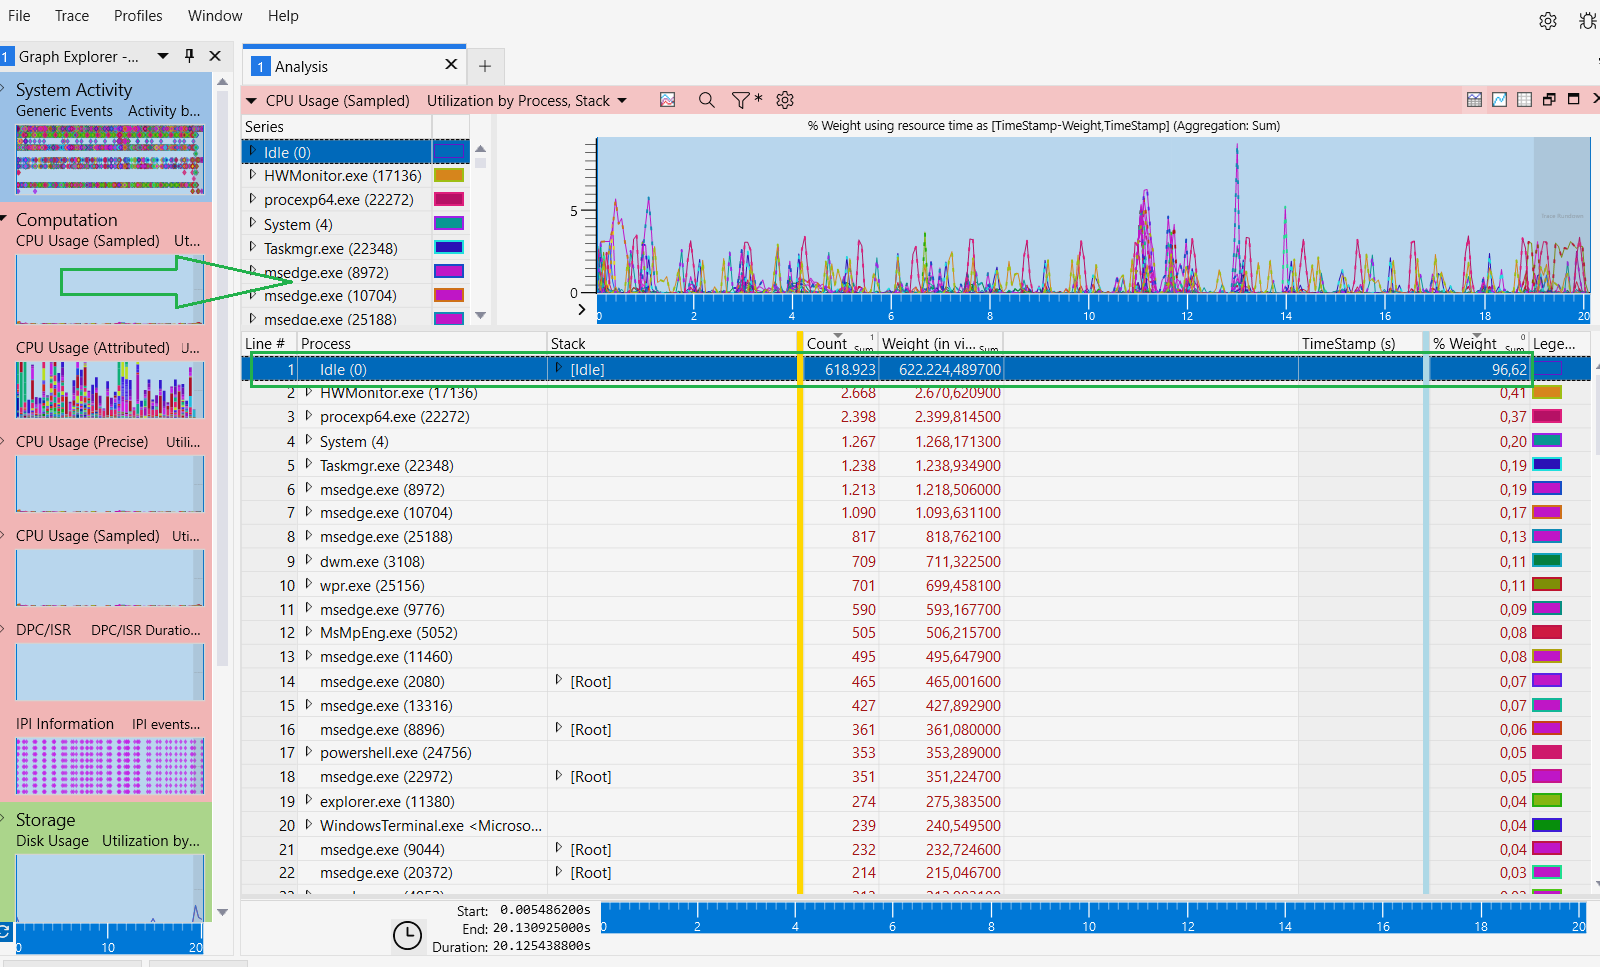Viewport: 1600px width, 967px height.
Task: Open chart type selector icon
Action: pyautogui.click(x=668, y=100)
